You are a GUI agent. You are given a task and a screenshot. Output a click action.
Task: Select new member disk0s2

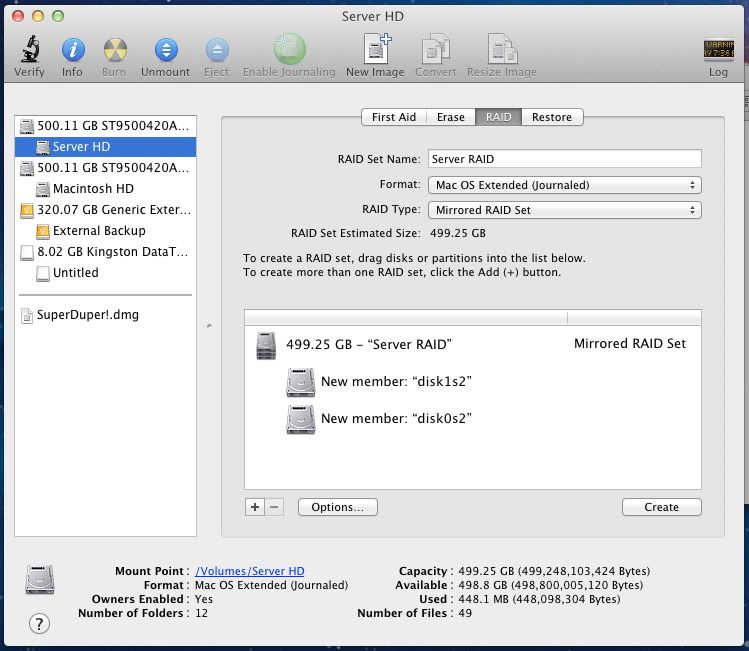tap(472, 419)
